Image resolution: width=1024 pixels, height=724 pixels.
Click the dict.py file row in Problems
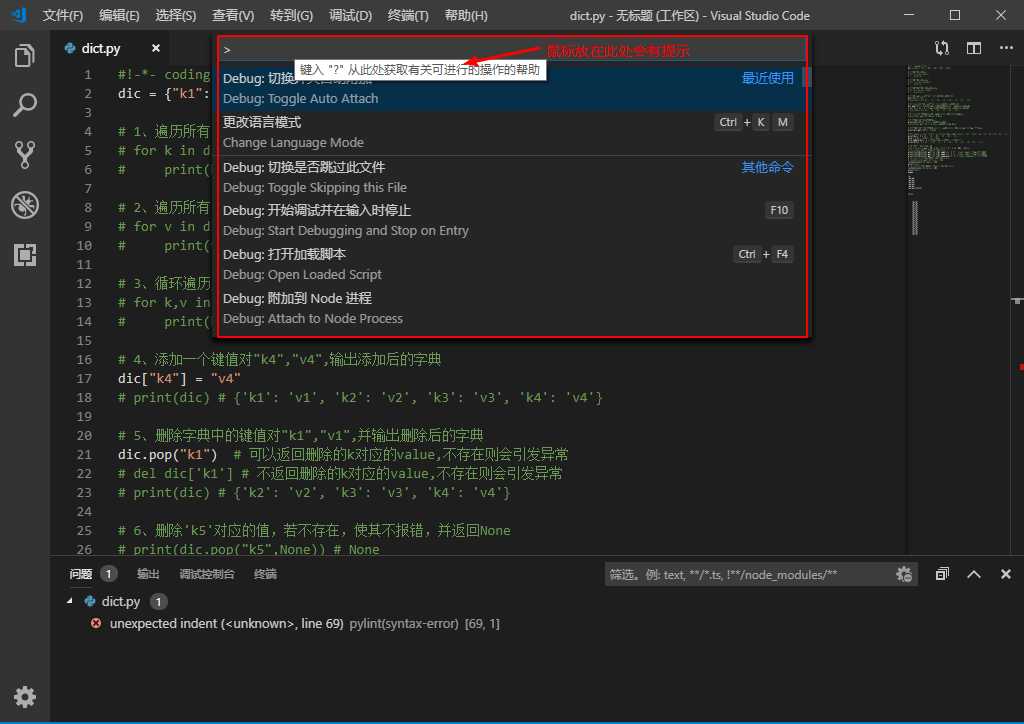click(x=537, y=601)
